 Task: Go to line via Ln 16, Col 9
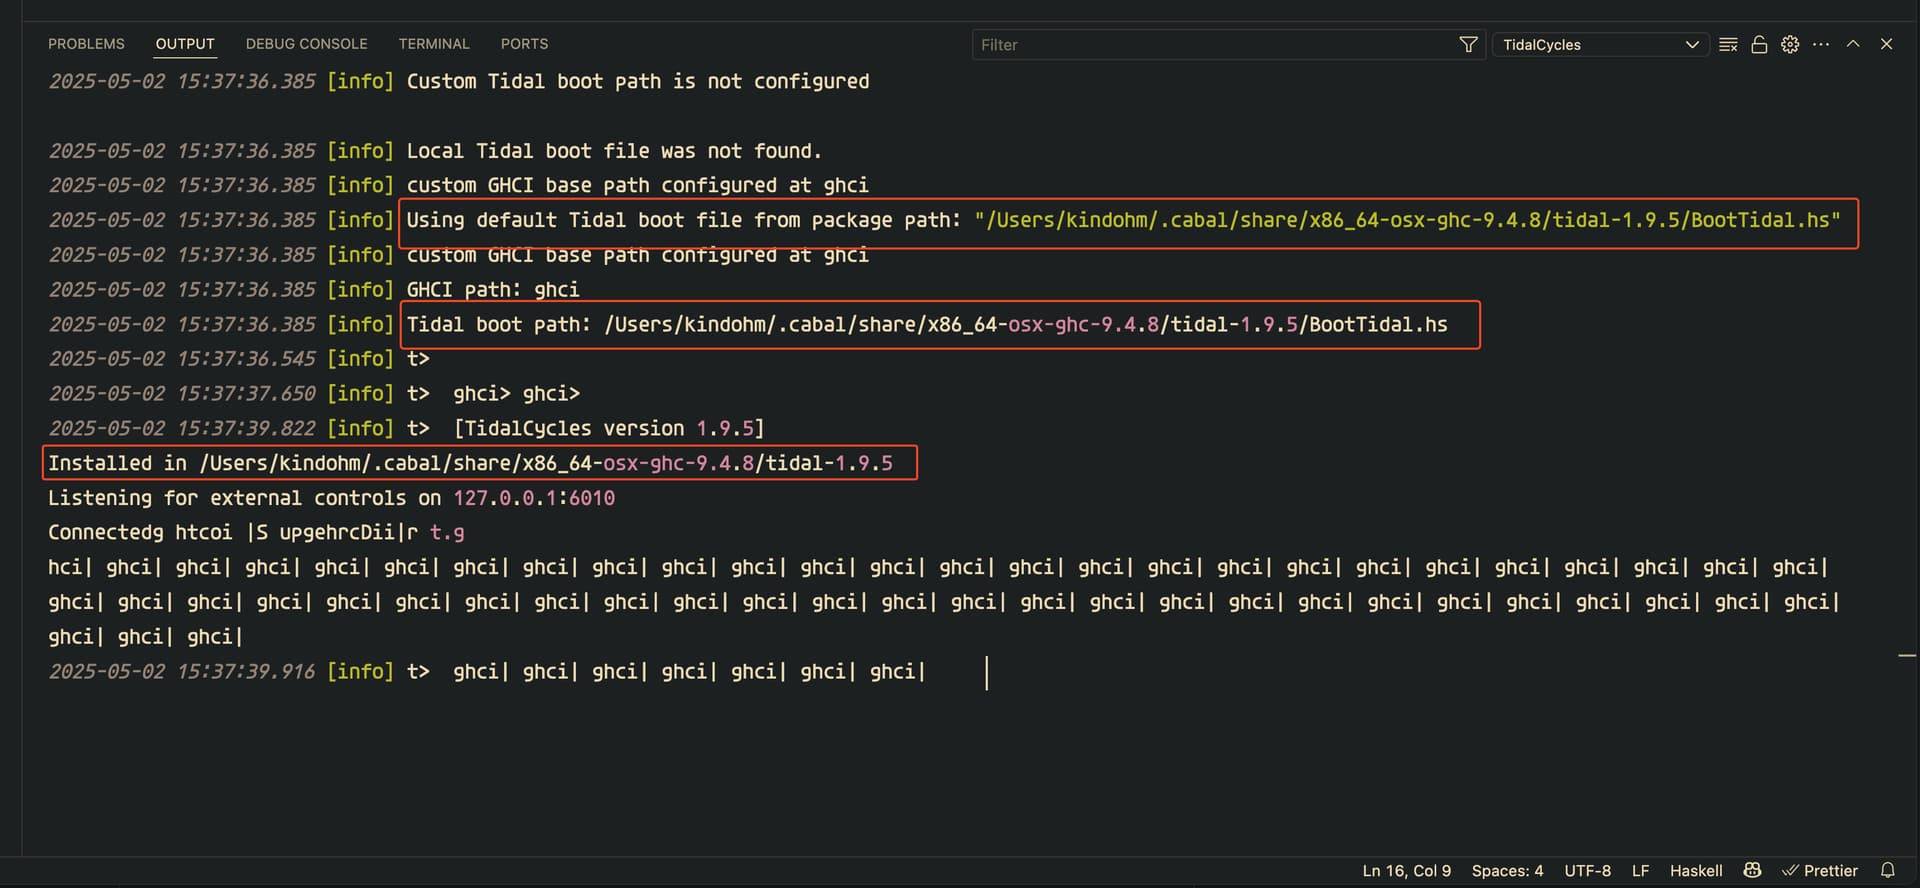(x=1406, y=871)
